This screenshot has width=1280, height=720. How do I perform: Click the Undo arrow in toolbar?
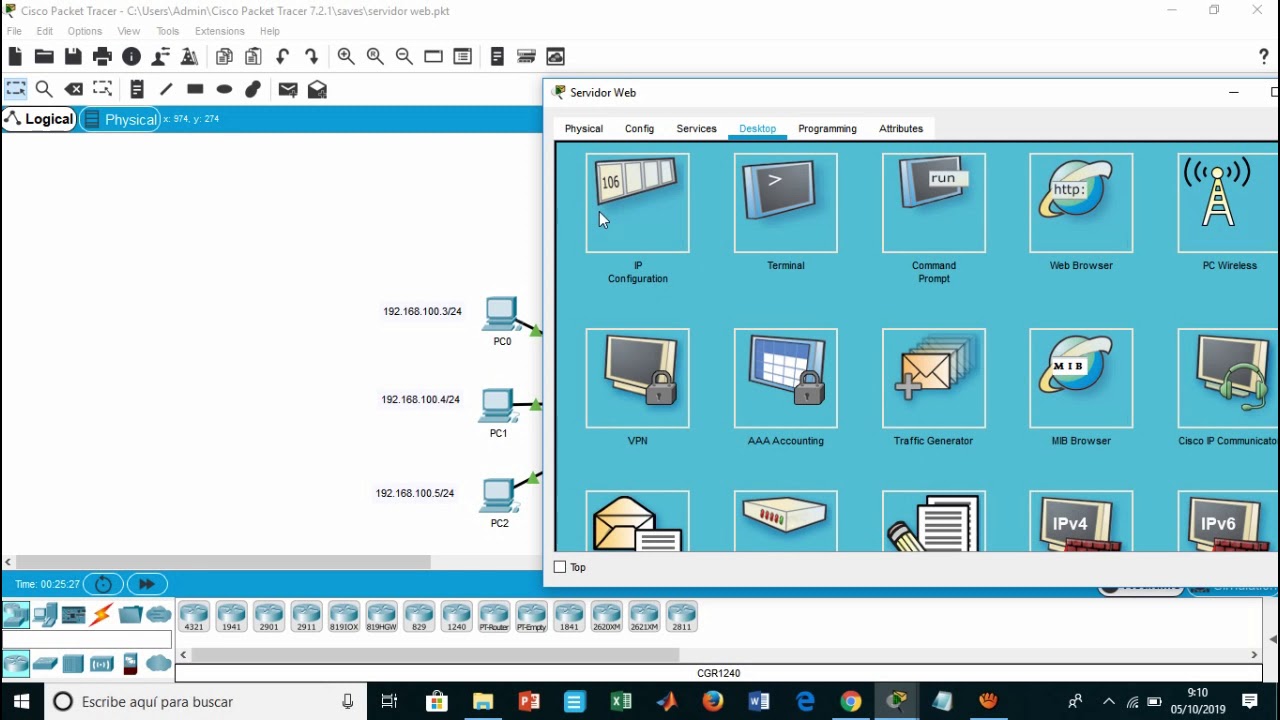coord(283,57)
